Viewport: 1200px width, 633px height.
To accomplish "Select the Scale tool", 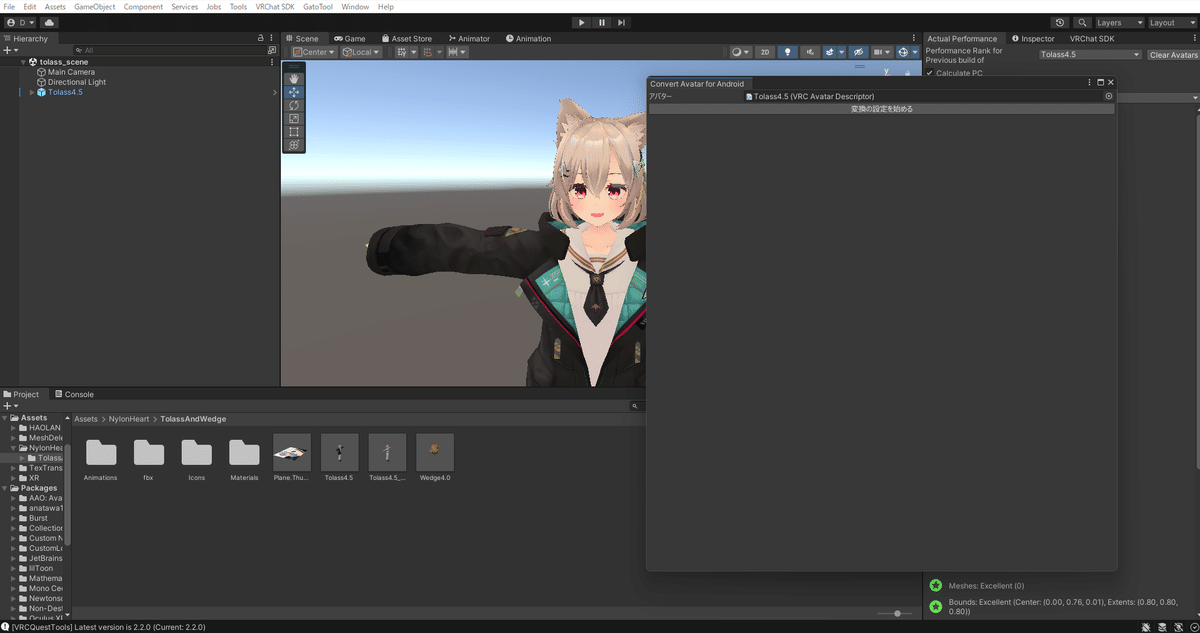I will pyautogui.click(x=294, y=118).
